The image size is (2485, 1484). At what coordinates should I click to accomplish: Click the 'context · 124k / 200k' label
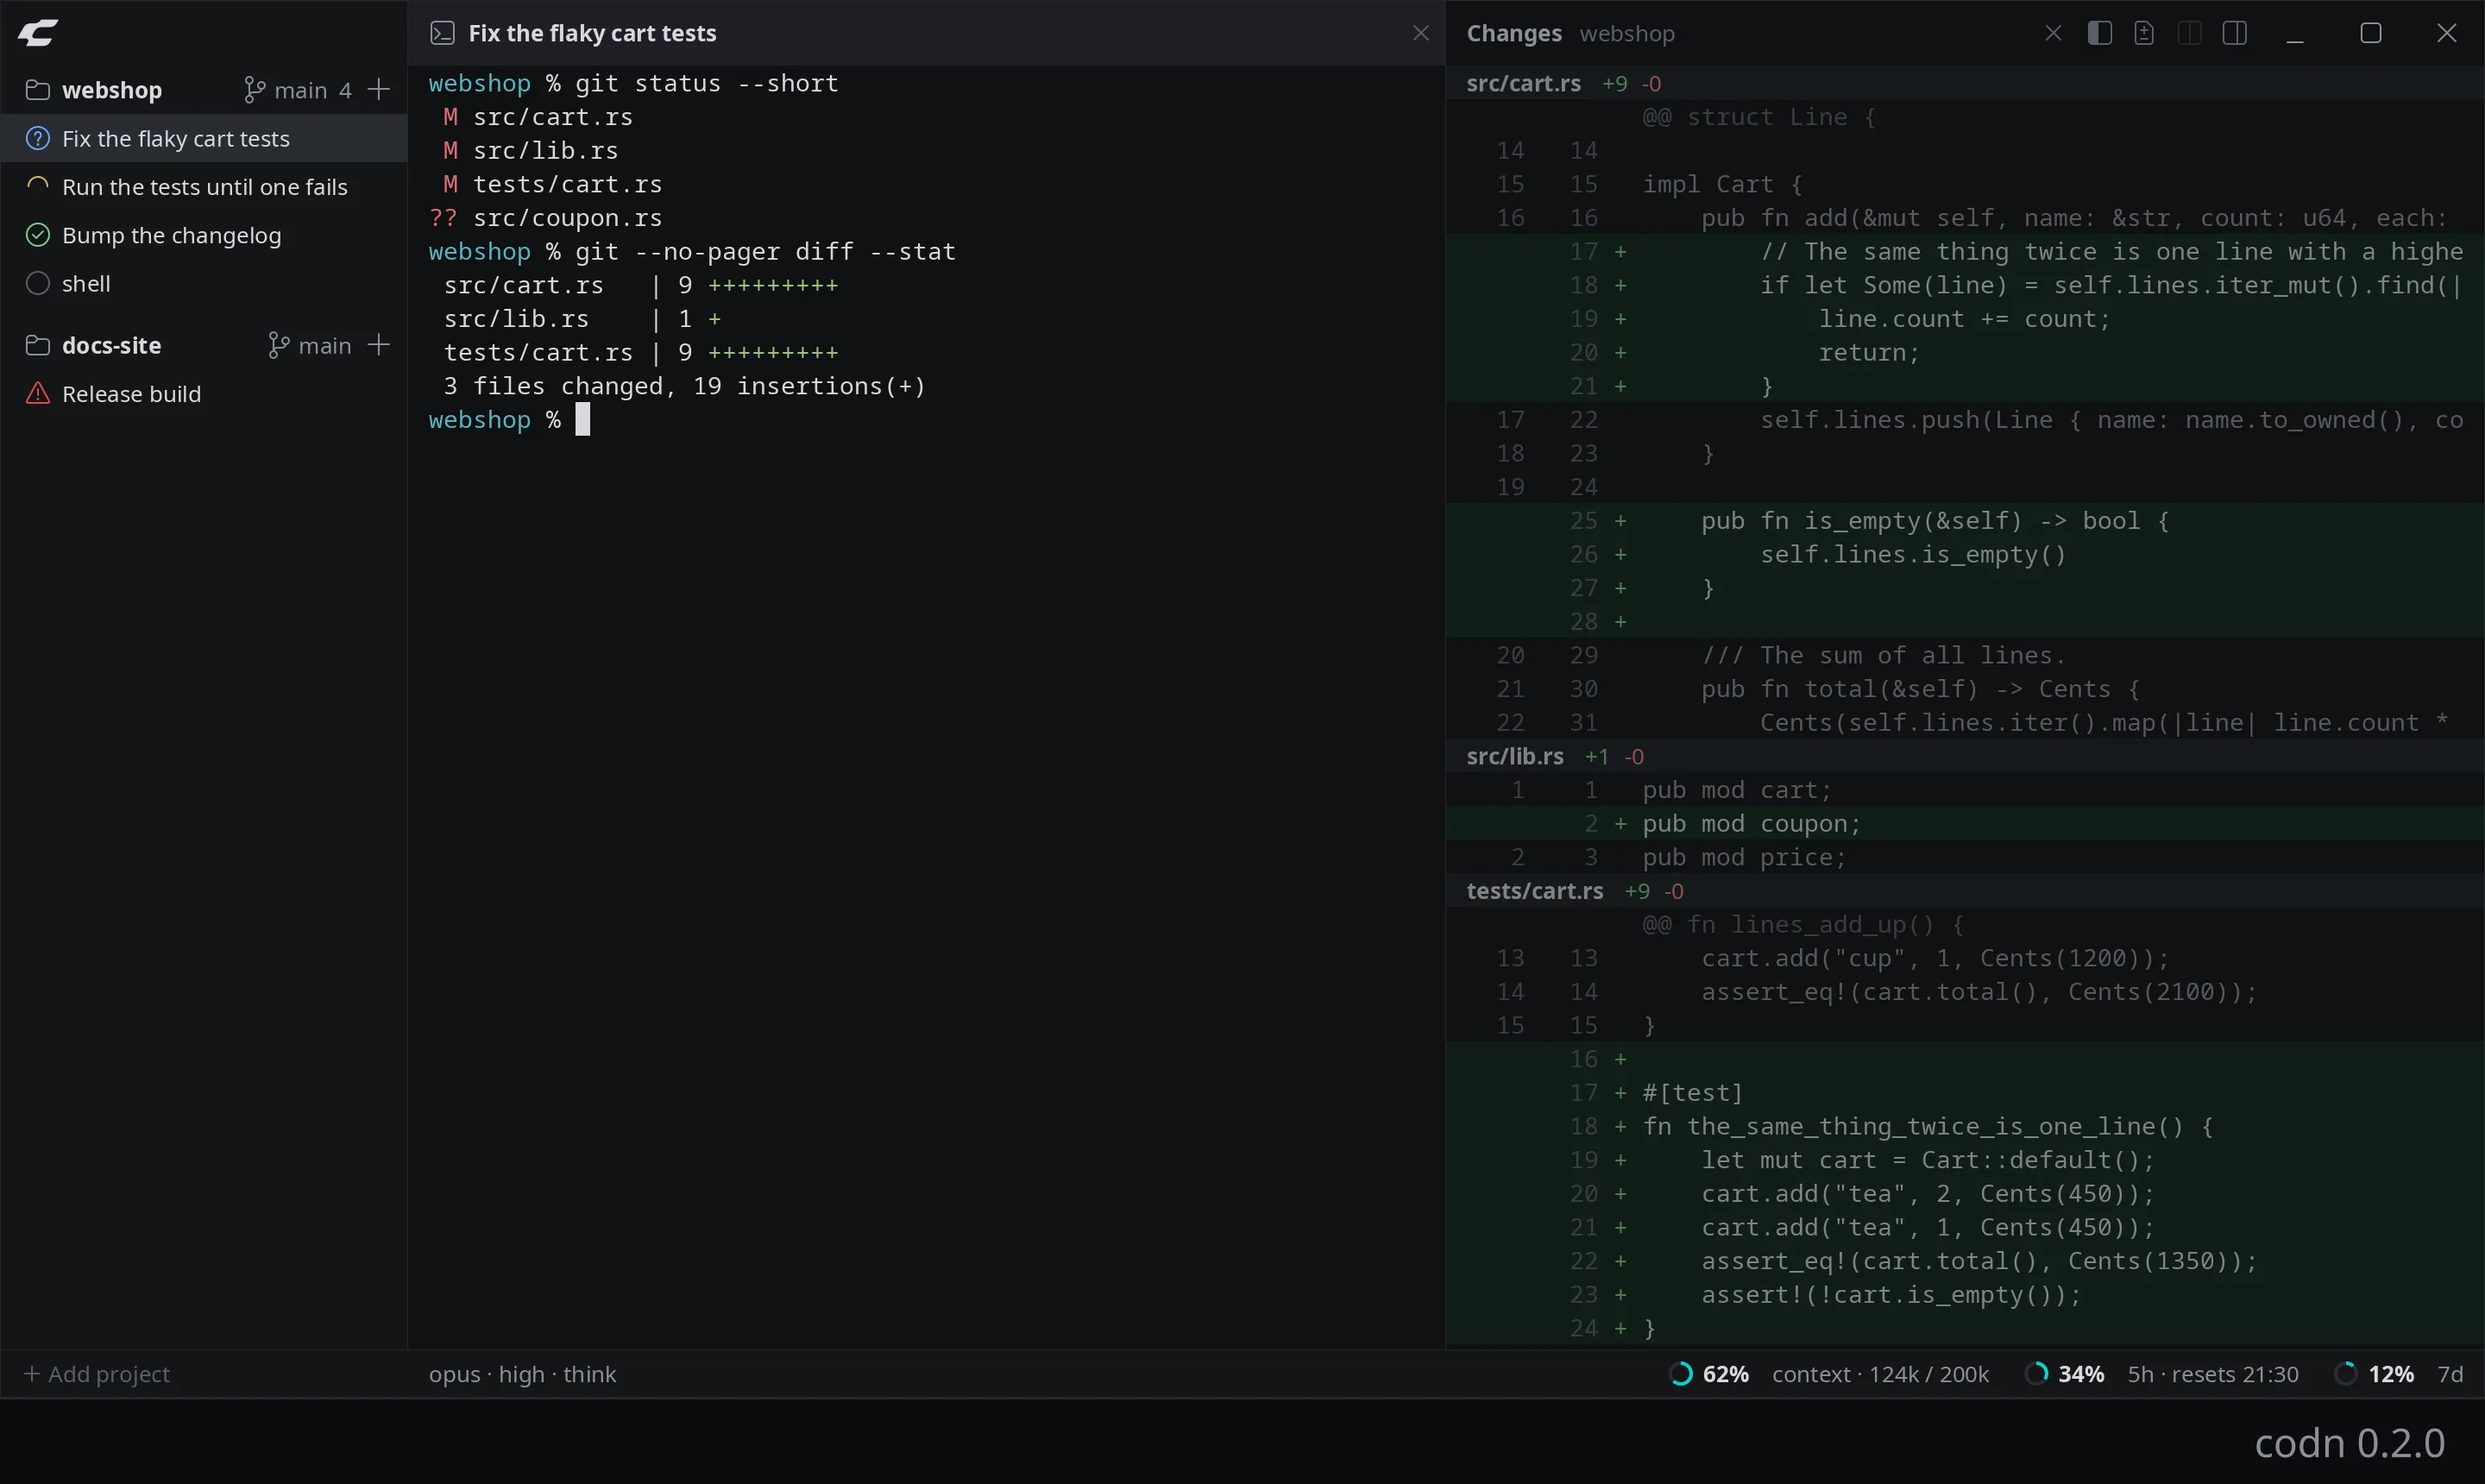(x=1881, y=1374)
